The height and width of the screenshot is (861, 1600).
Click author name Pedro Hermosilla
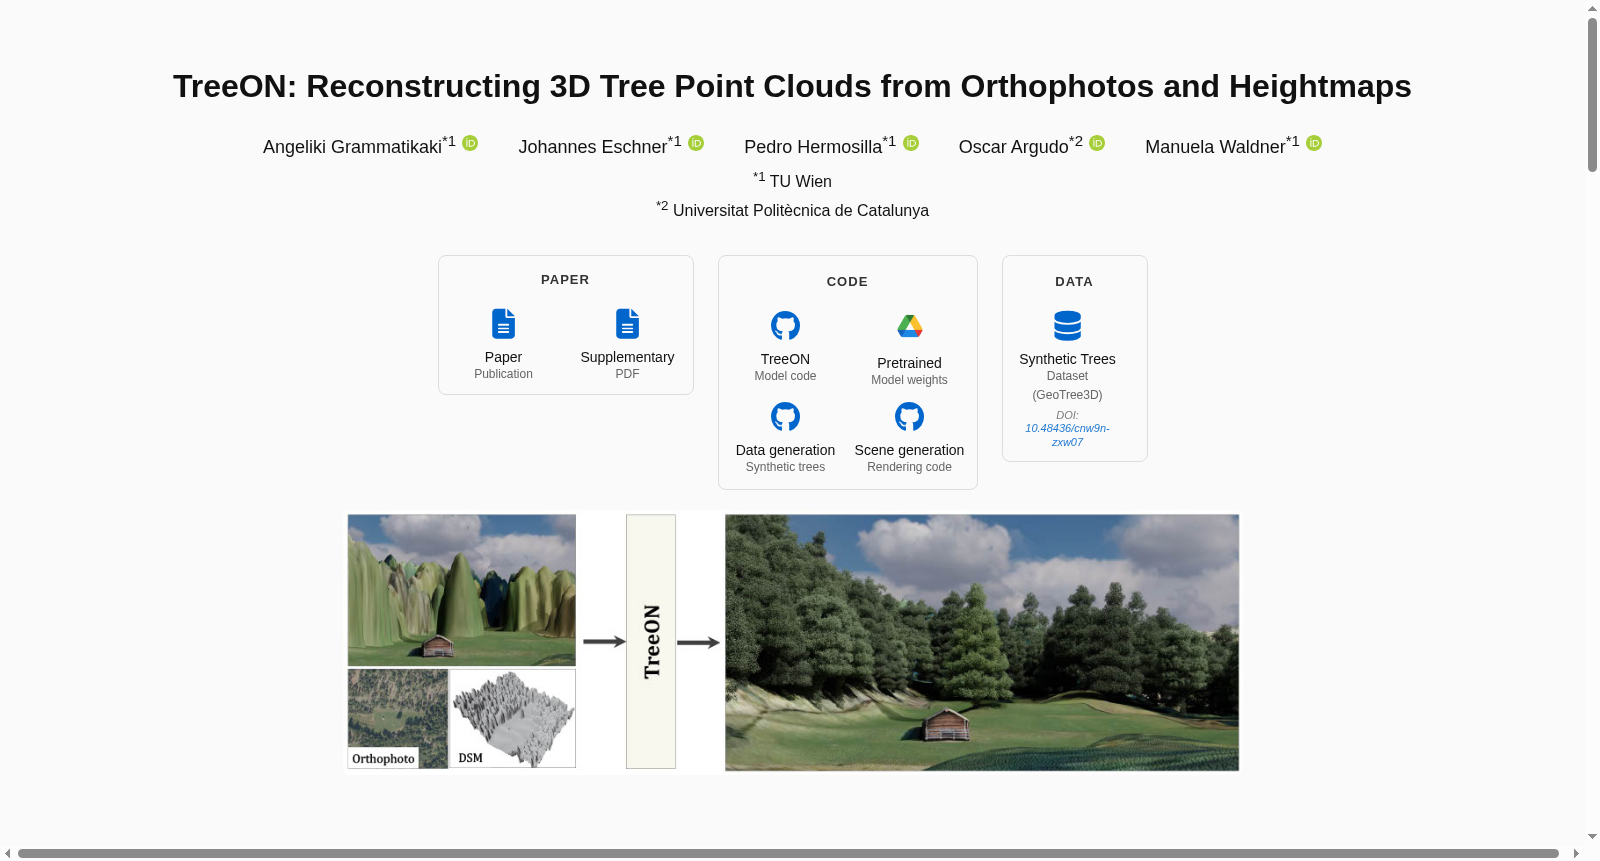tap(813, 147)
